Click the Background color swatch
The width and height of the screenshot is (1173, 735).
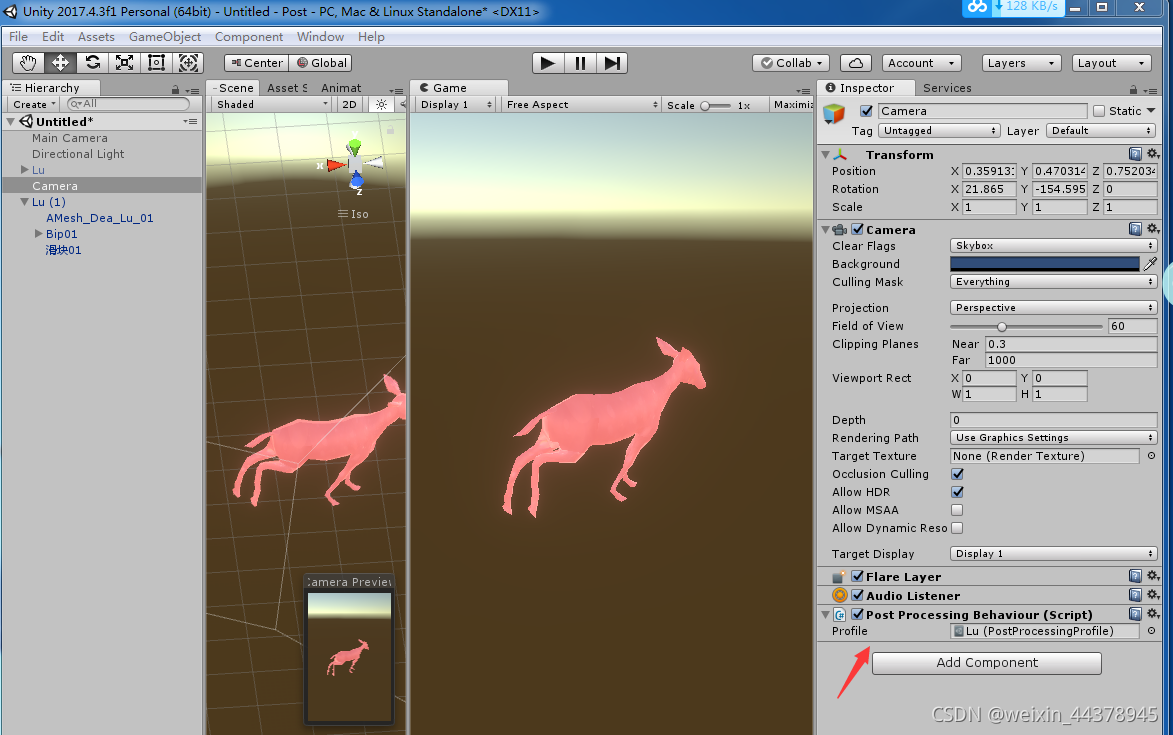1044,263
